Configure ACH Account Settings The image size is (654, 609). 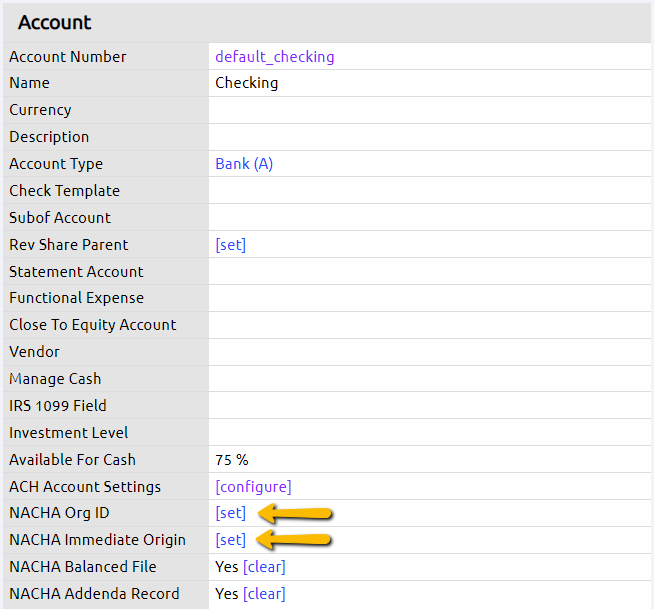[253, 487]
